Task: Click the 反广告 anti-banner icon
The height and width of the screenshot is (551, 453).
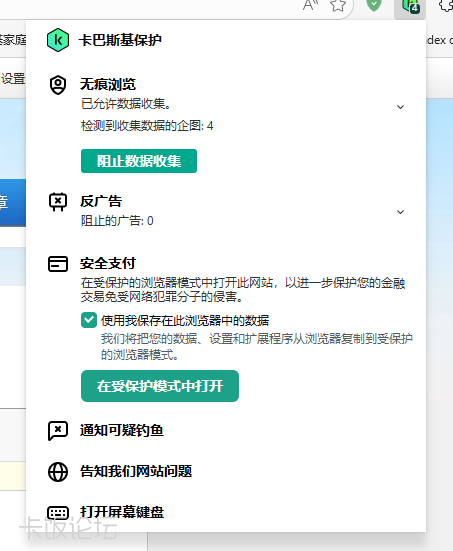Action: [x=58, y=202]
